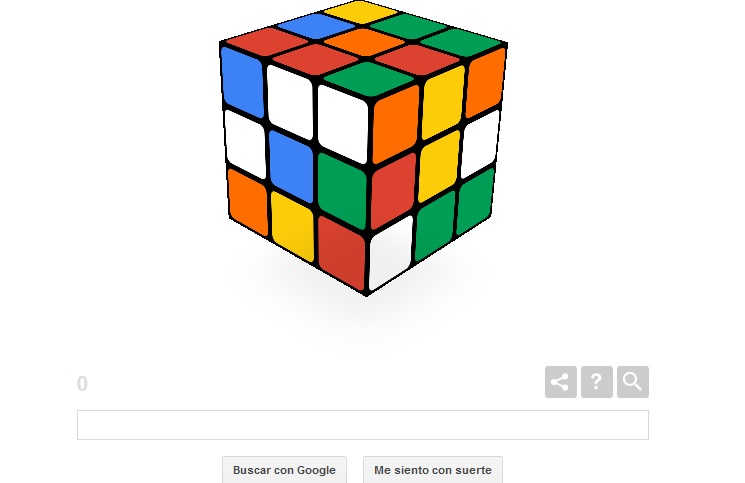The height and width of the screenshot is (483, 745).
Task: Click the orange corner sticker on the left face
Action: pyautogui.click(x=248, y=202)
